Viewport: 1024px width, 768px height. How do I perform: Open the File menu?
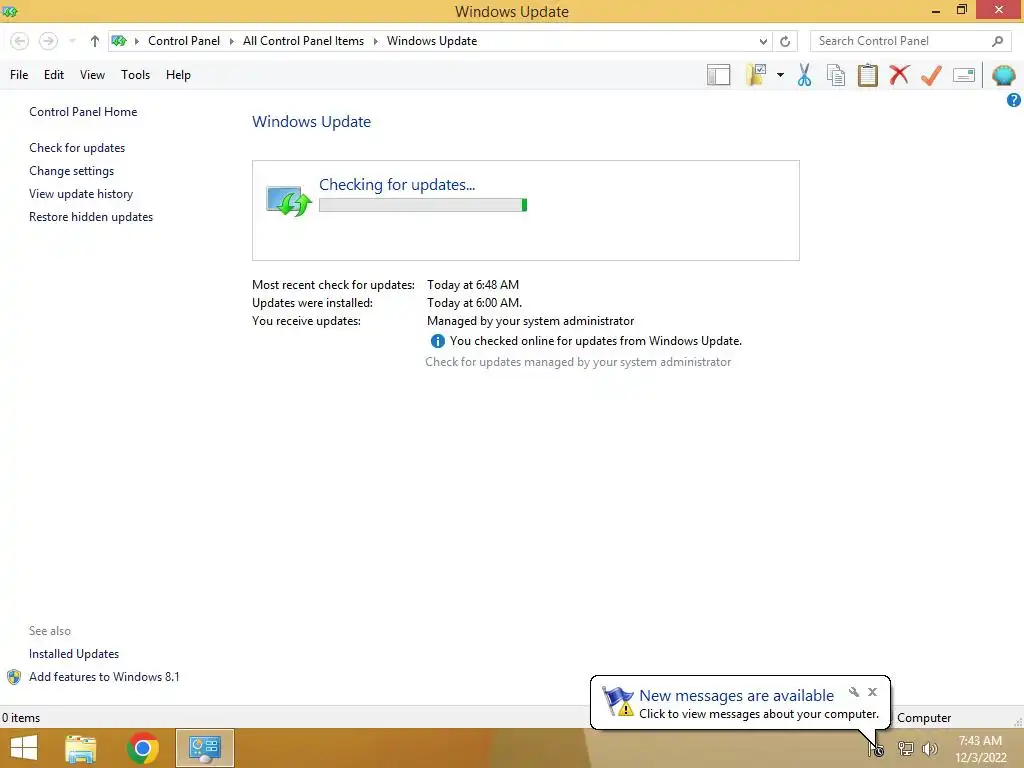pyautogui.click(x=19, y=75)
